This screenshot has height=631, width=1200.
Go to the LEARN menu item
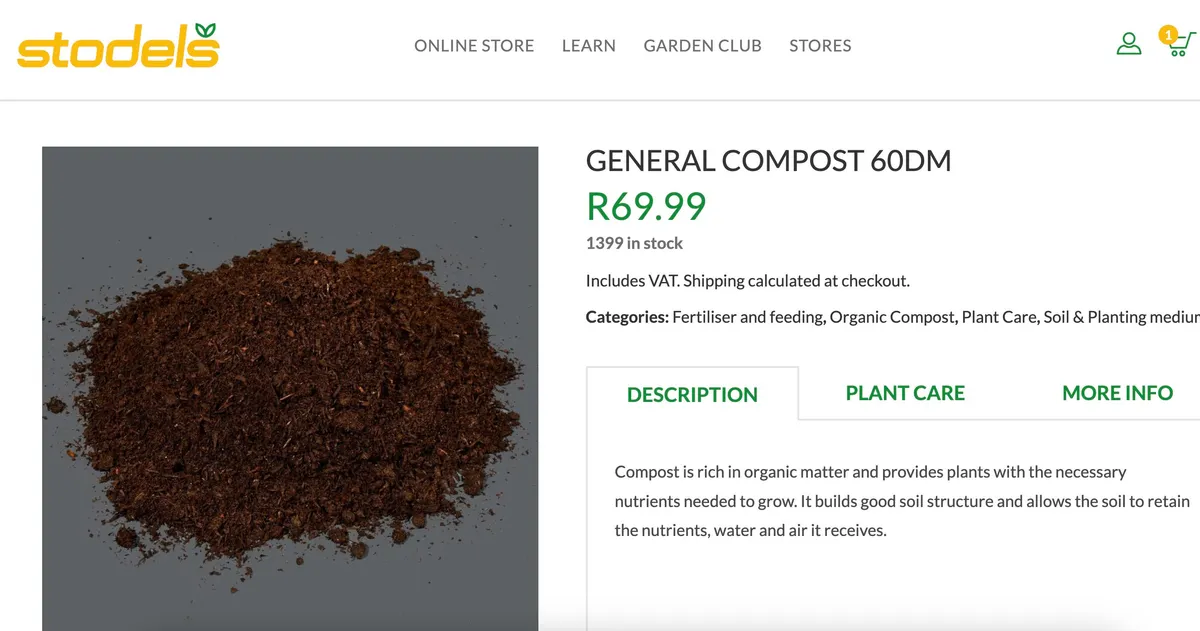pyautogui.click(x=589, y=46)
